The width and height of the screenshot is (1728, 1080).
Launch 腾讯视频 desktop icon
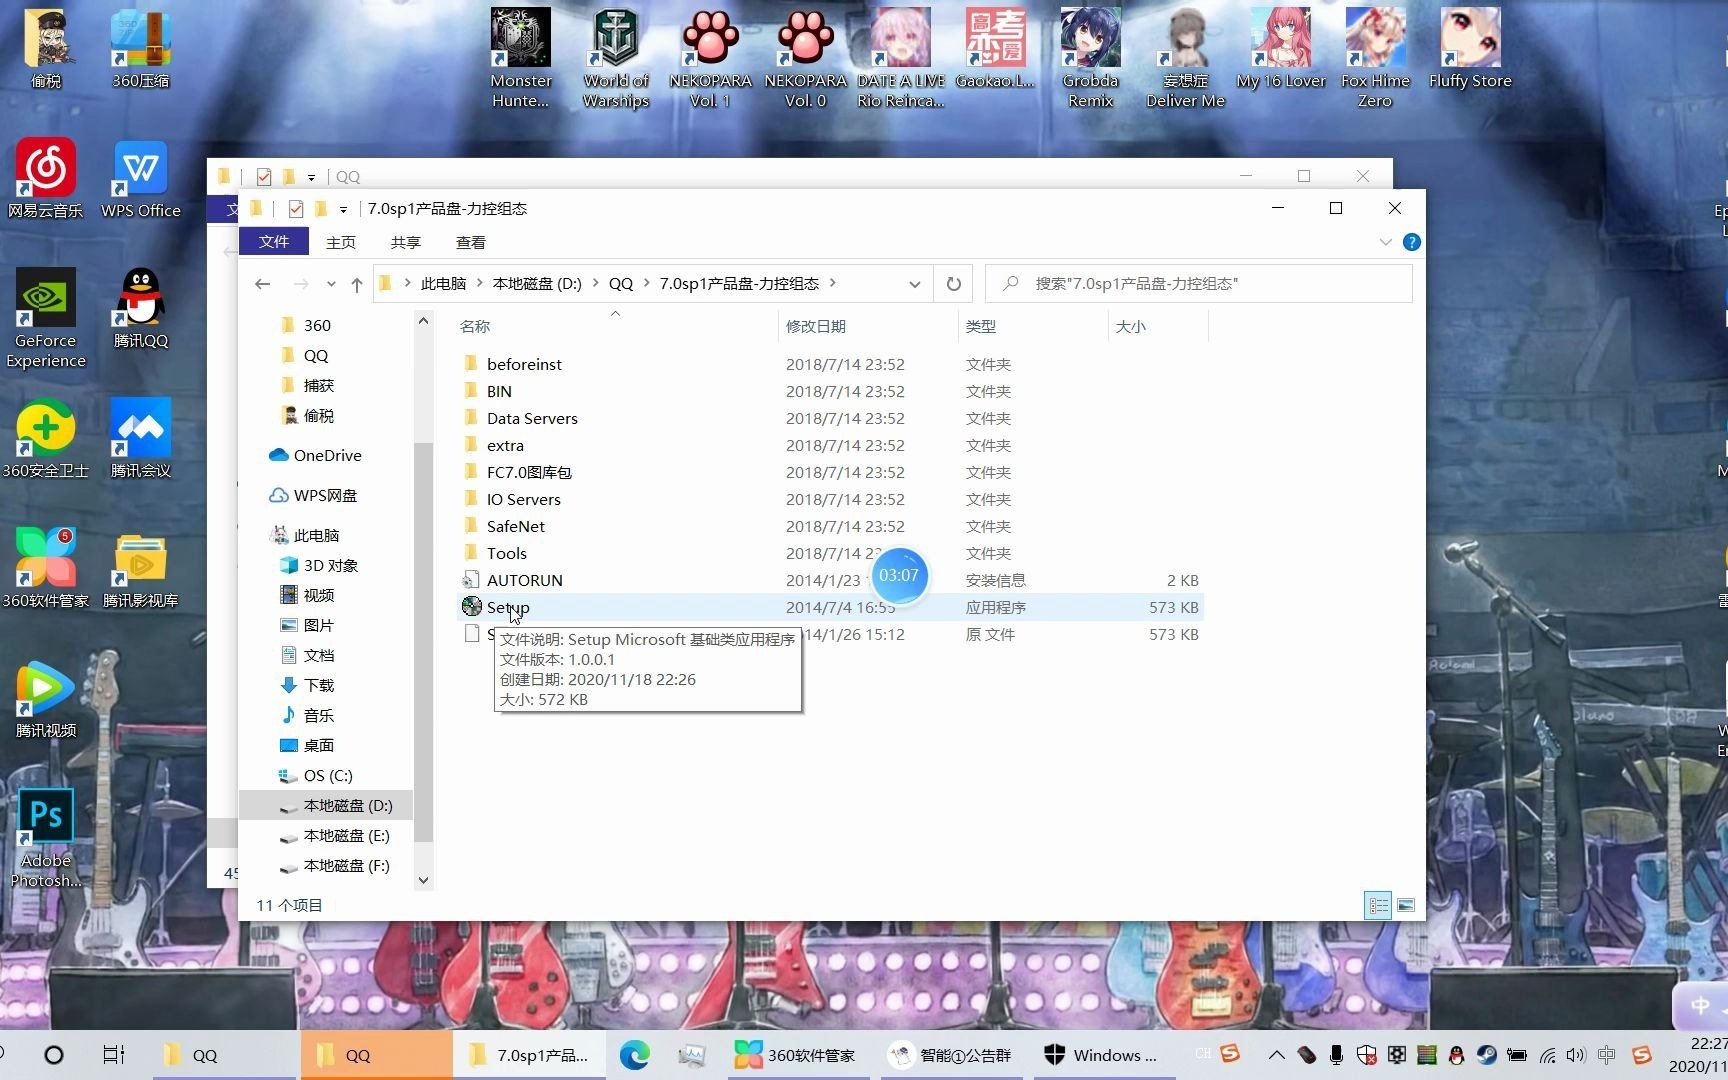click(x=45, y=698)
